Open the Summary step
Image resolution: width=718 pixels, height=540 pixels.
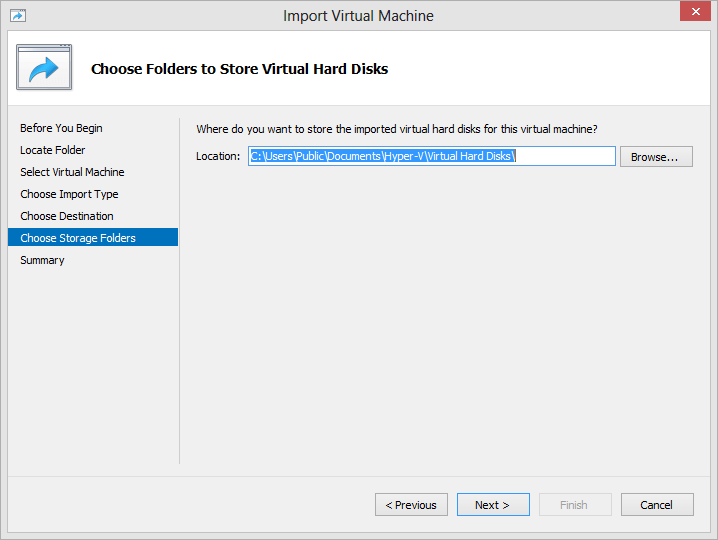42,260
